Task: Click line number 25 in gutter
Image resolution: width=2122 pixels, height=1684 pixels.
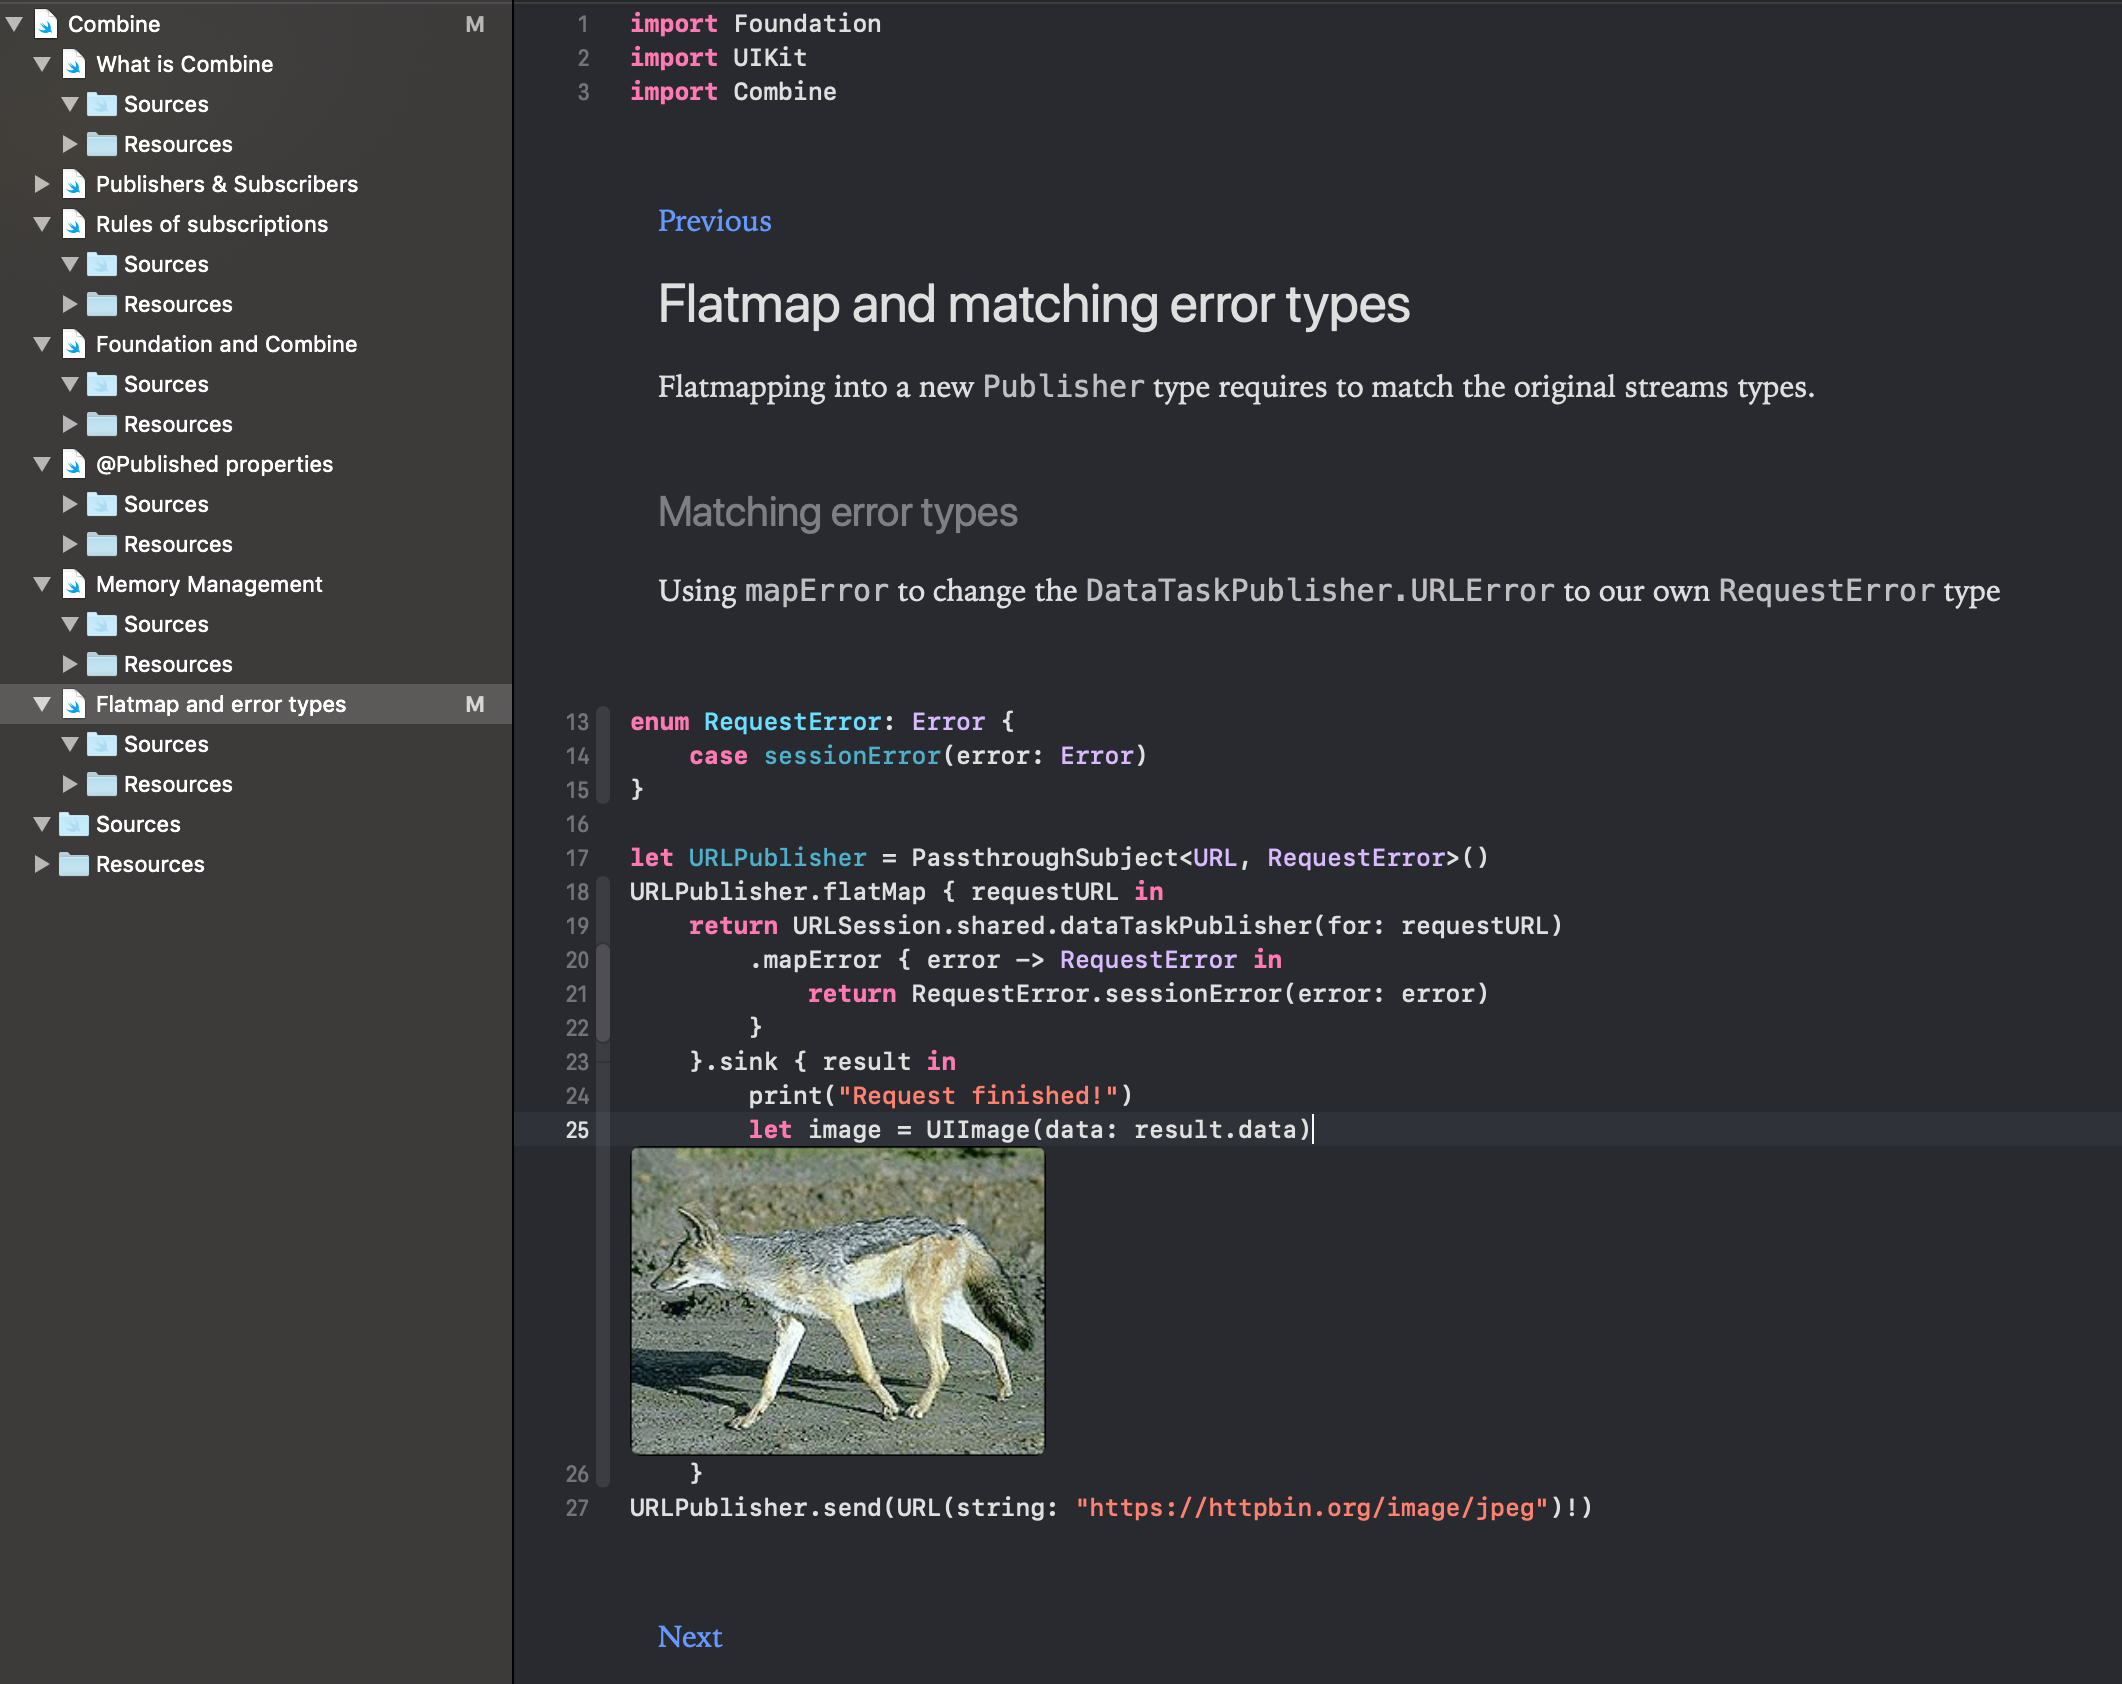Action: click(x=577, y=1130)
